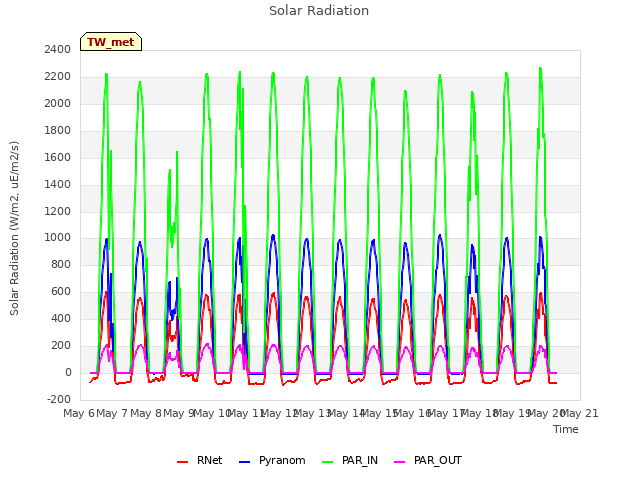Click the 400 y-axis tick label

point(61,318)
